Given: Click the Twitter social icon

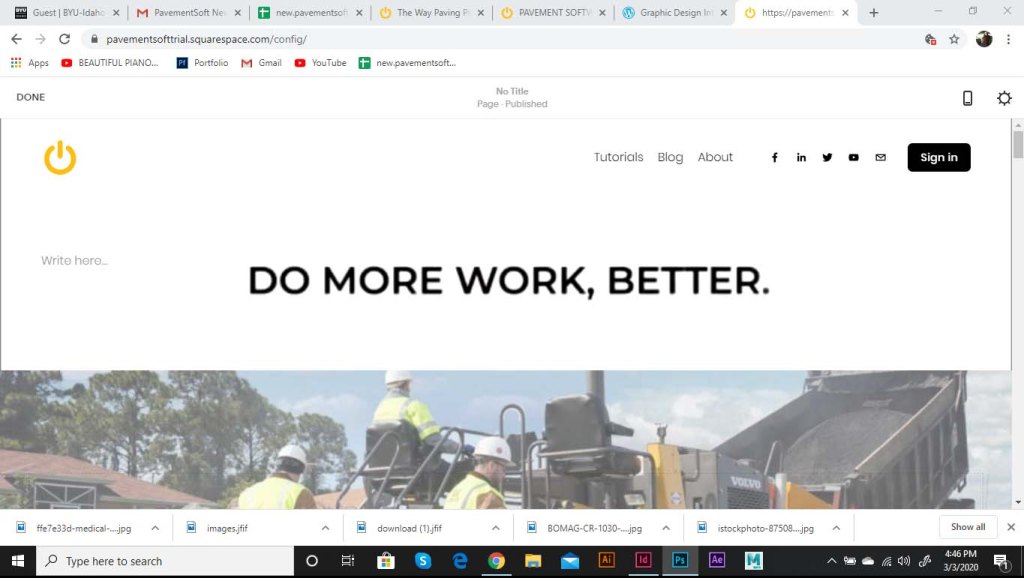Looking at the screenshot, I should 827,158.
